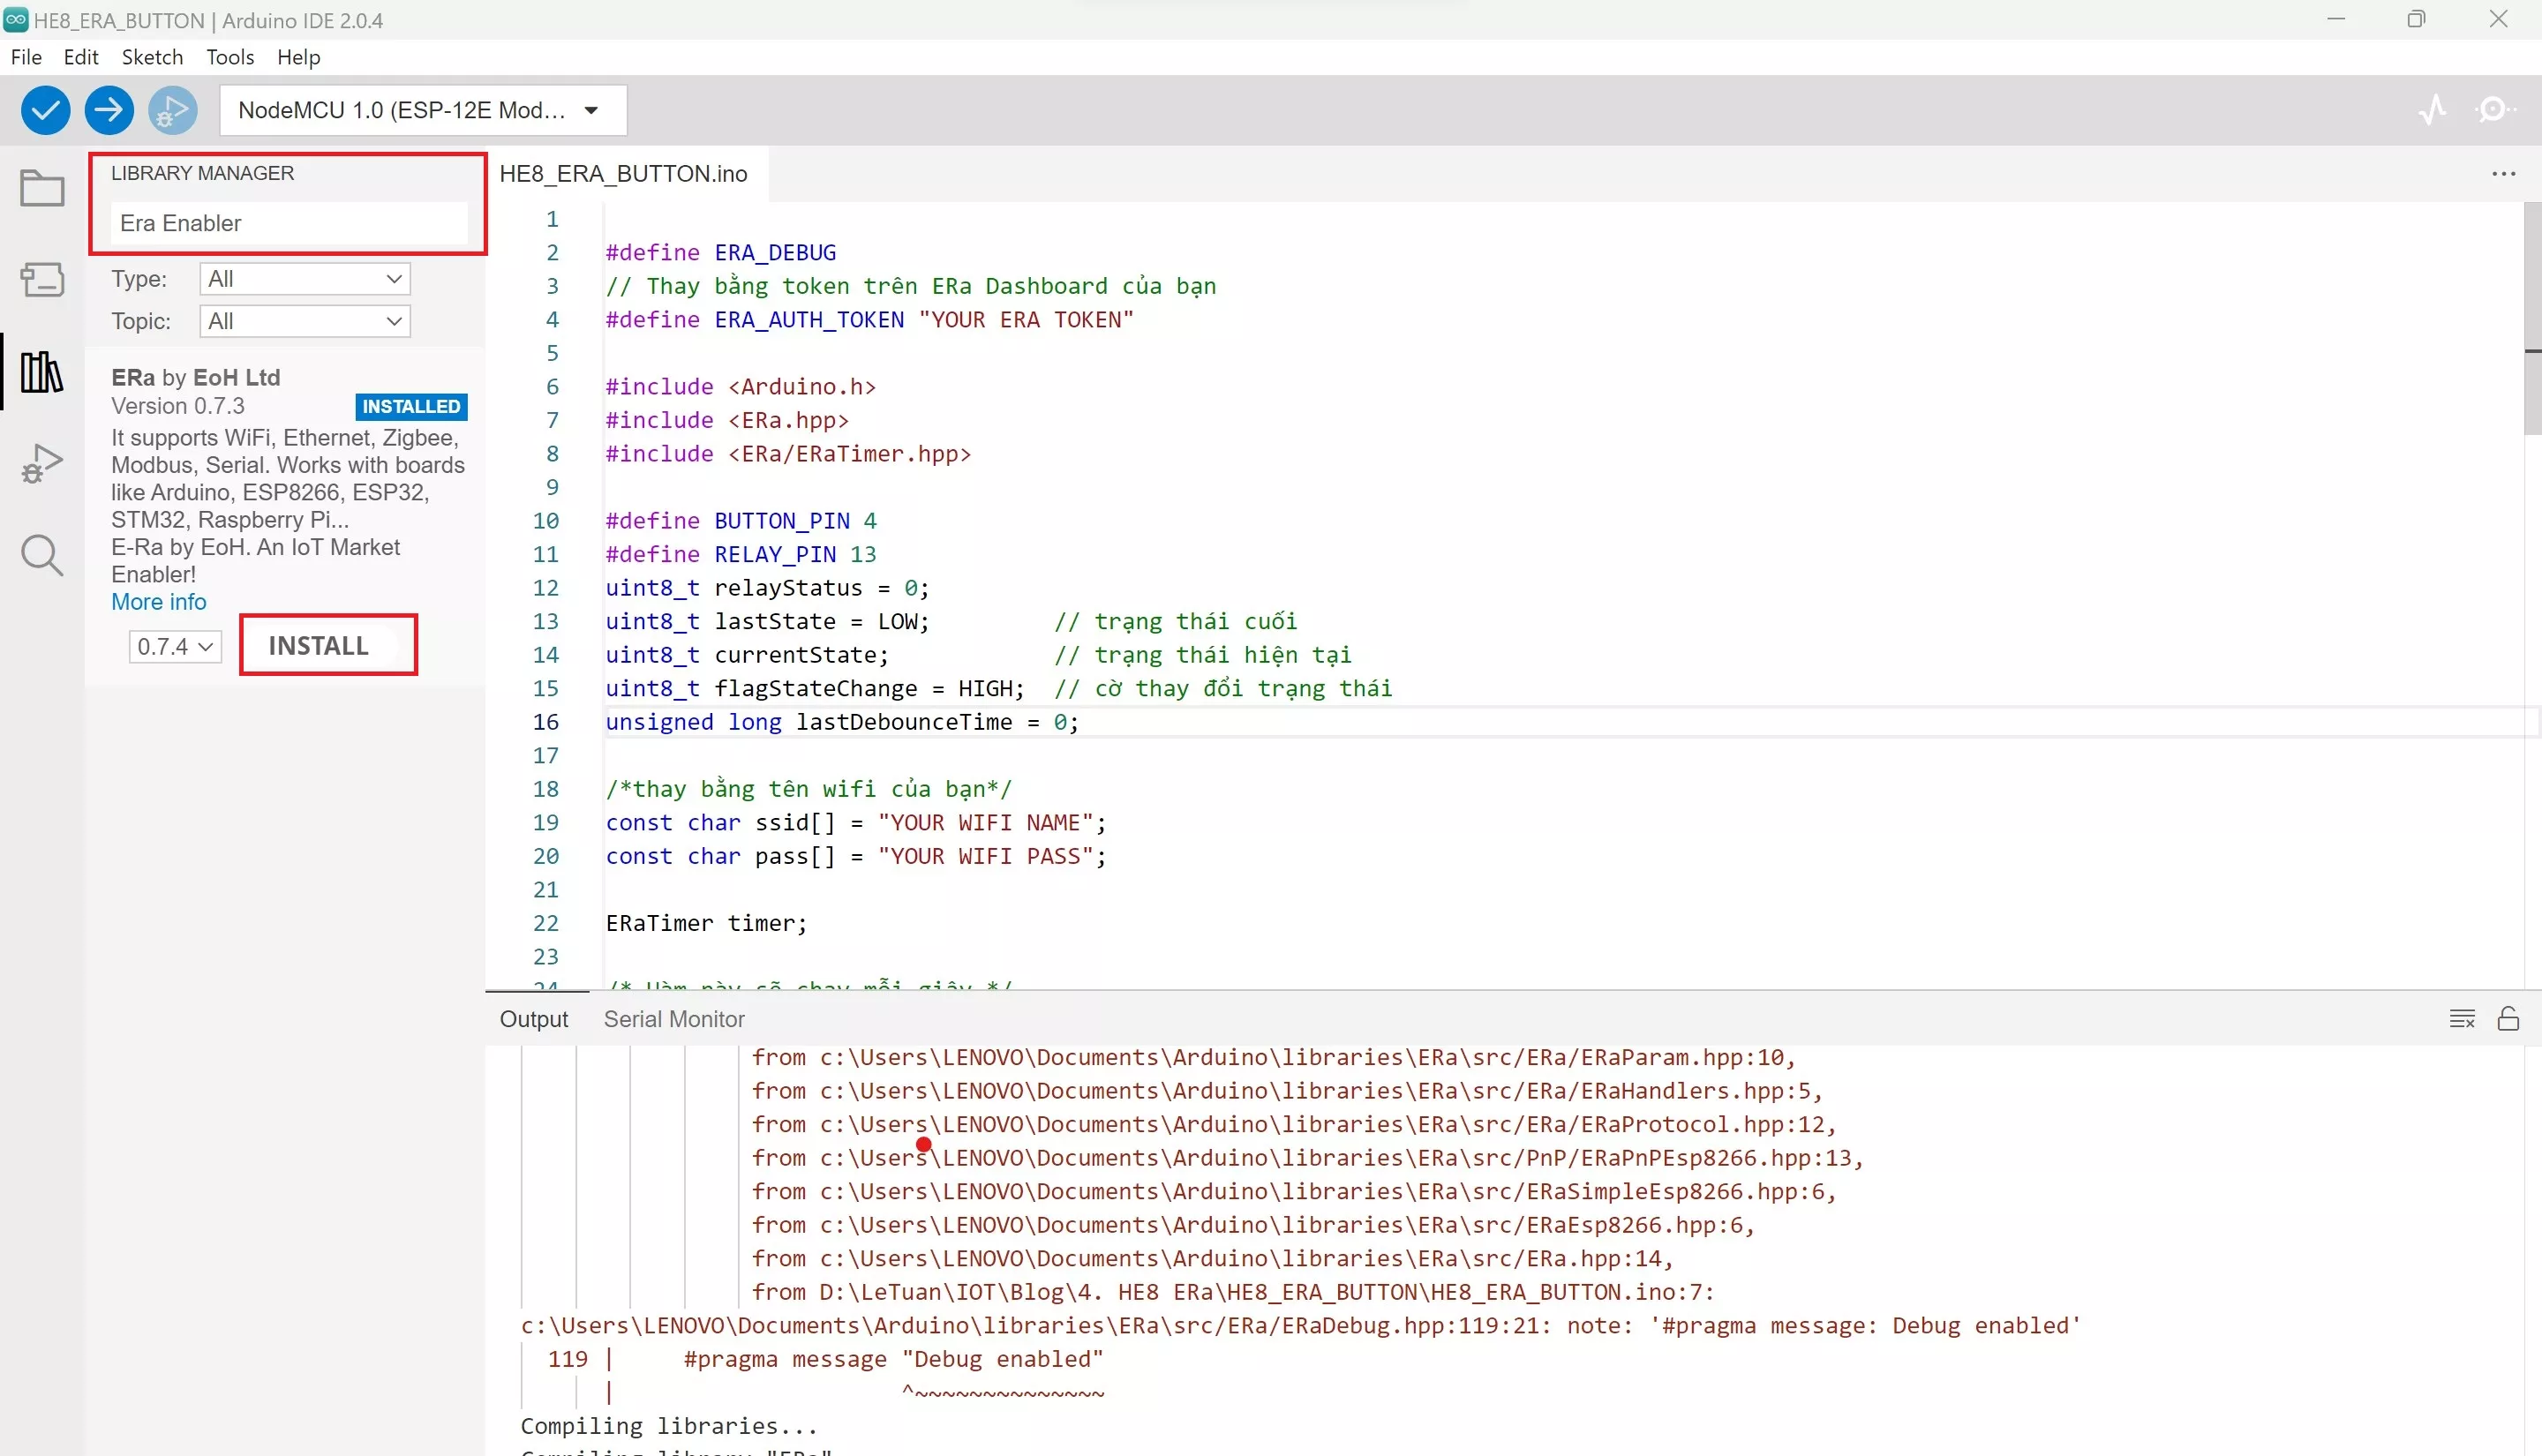Open the 0.7.4 version dropdown

(175, 646)
